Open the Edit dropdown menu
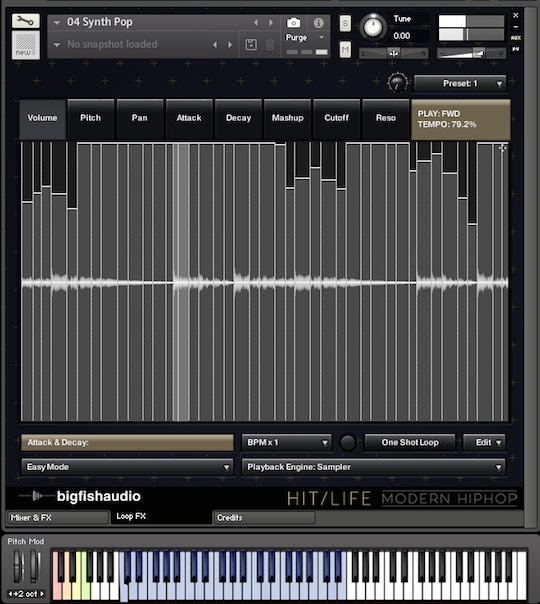This screenshot has height=604, width=540. (x=484, y=443)
